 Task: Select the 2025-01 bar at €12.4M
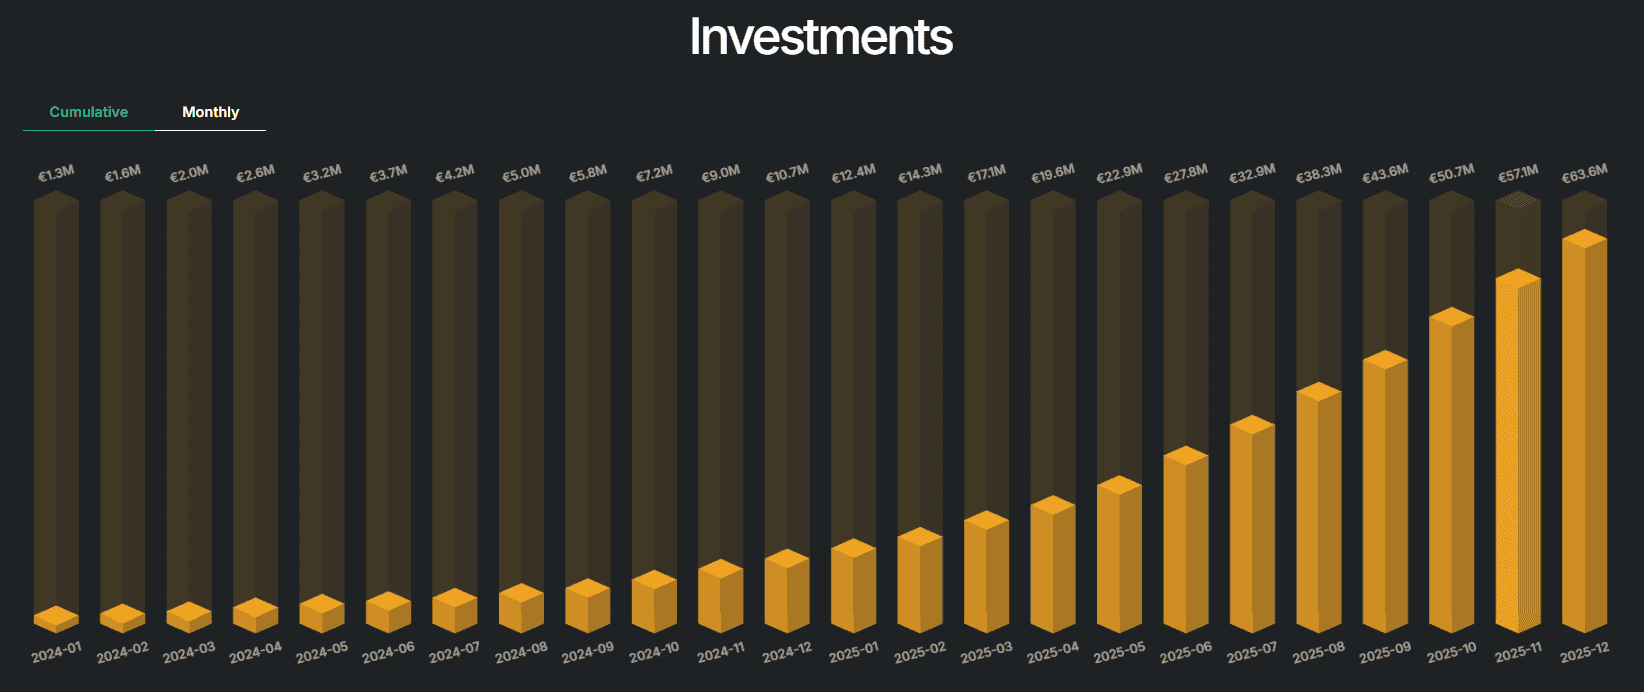point(853,586)
